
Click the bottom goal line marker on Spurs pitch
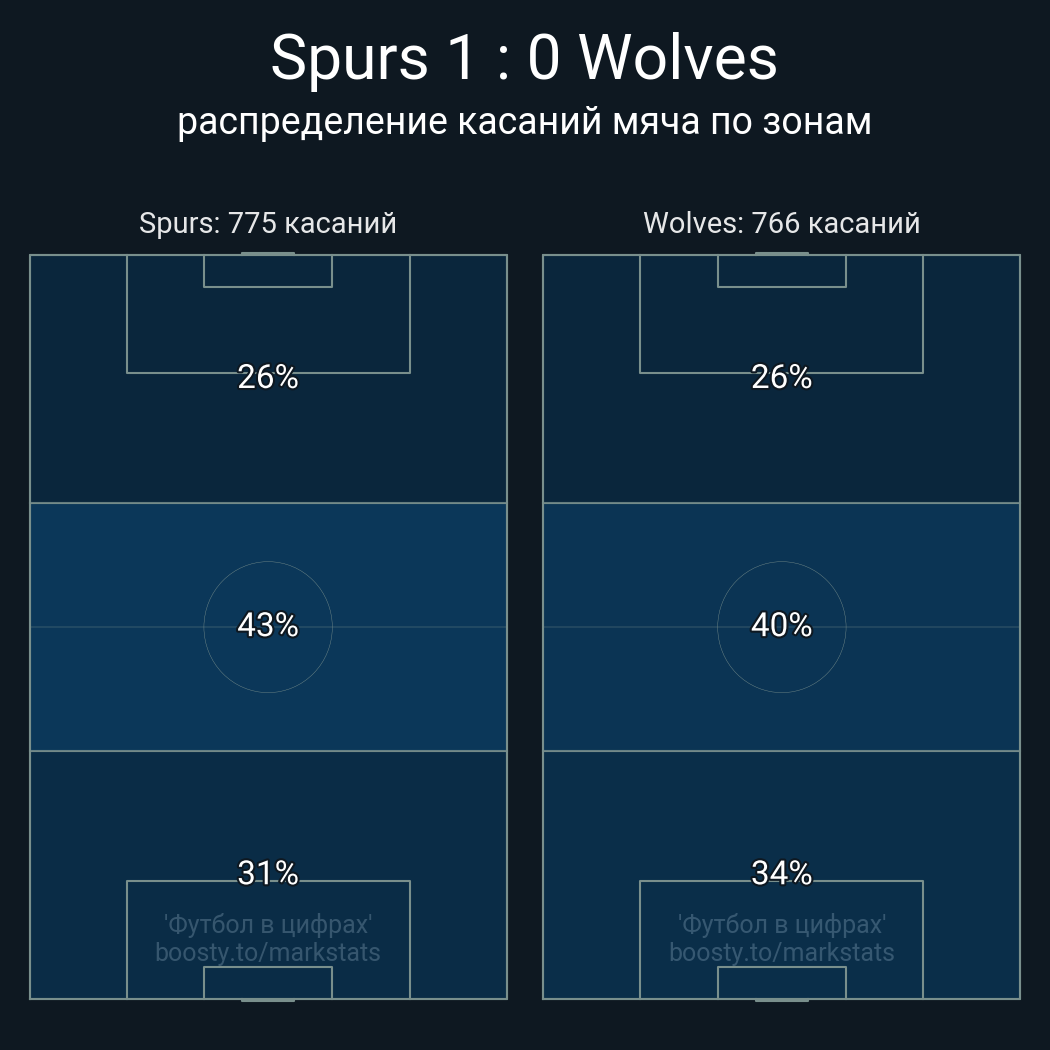pyautogui.click(x=268, y=999)
